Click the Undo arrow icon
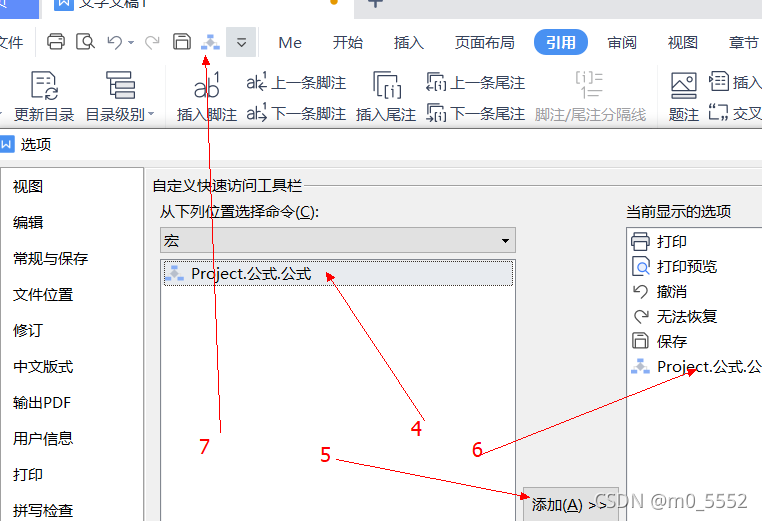Screen dimensions: 762x521 pos(115,42)
